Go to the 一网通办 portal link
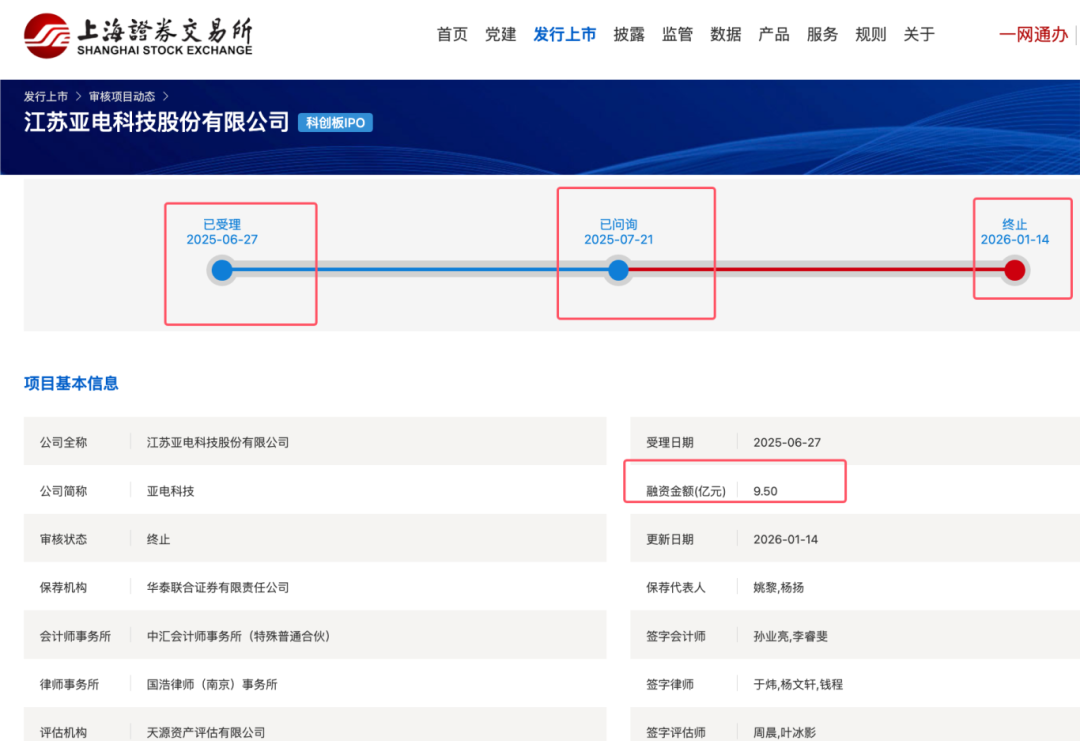1080x741 pixels. point(1033,34)
